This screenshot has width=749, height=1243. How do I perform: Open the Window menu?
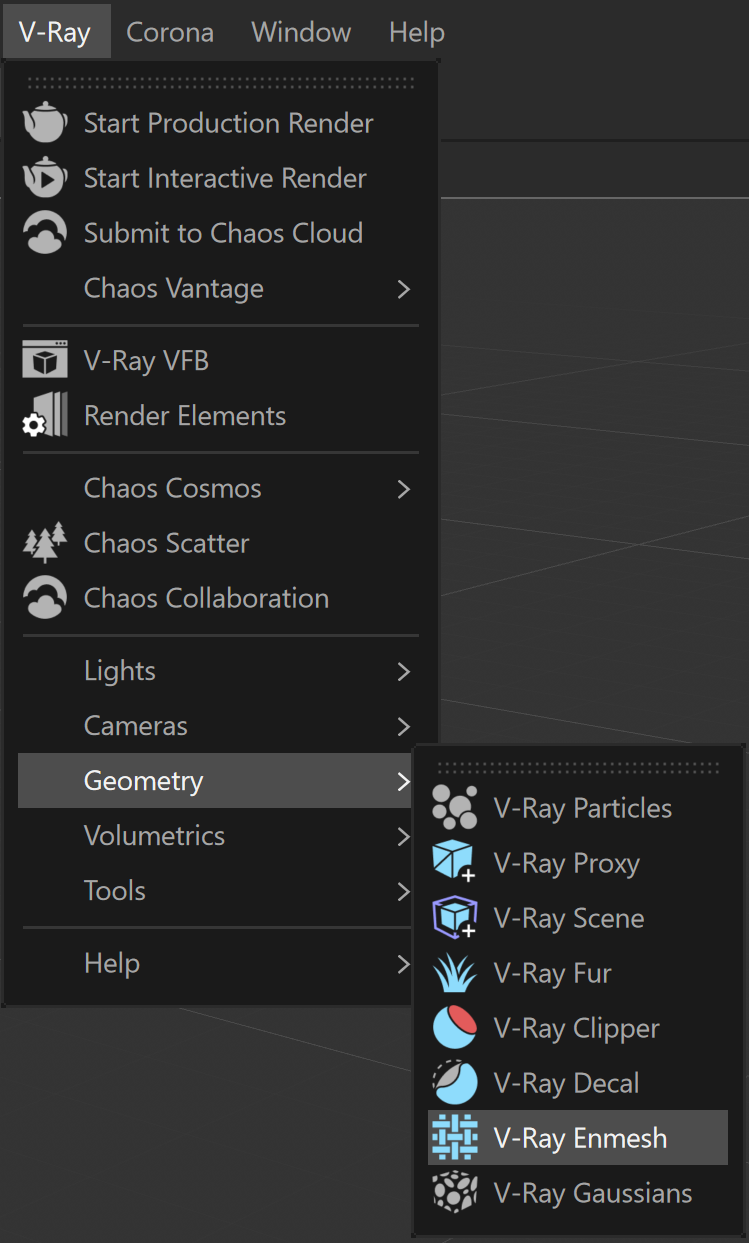pyautogui.click(x=301, y=32)
